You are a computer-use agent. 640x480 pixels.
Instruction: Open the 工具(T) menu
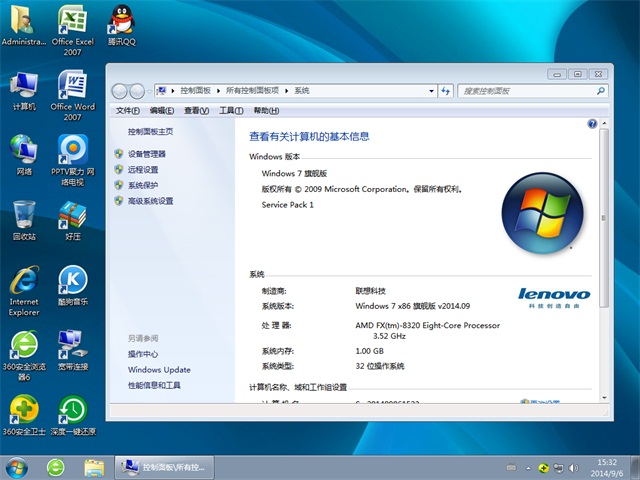[231, 110]
